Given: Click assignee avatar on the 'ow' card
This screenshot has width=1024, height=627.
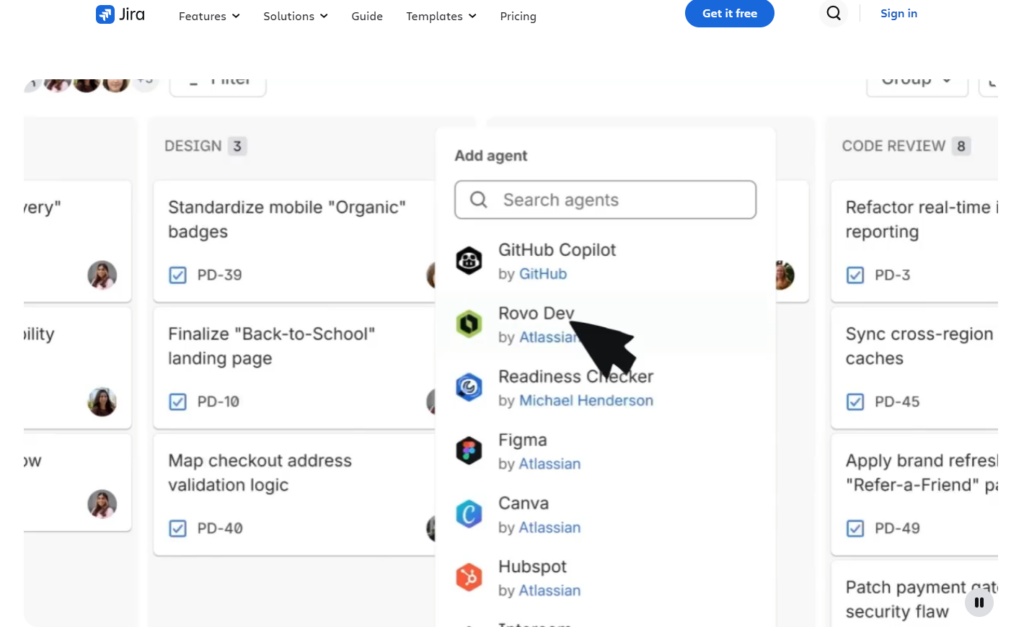Looking at the screenshot, I should 102,504.
